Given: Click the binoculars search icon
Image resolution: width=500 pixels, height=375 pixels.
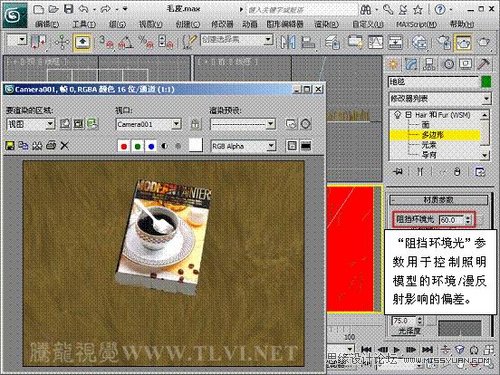Looking at the screenshot, I should click(x=365, y=10).
